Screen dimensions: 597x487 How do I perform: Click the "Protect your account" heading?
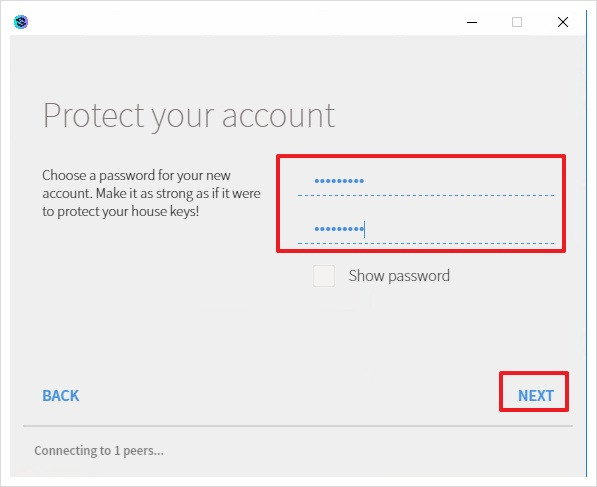pos(189,116)
